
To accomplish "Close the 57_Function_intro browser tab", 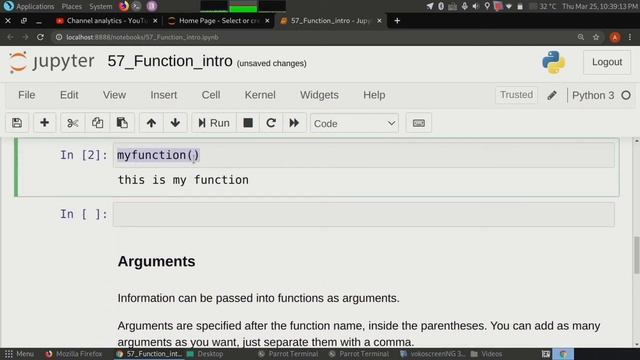I will point(379,20).
